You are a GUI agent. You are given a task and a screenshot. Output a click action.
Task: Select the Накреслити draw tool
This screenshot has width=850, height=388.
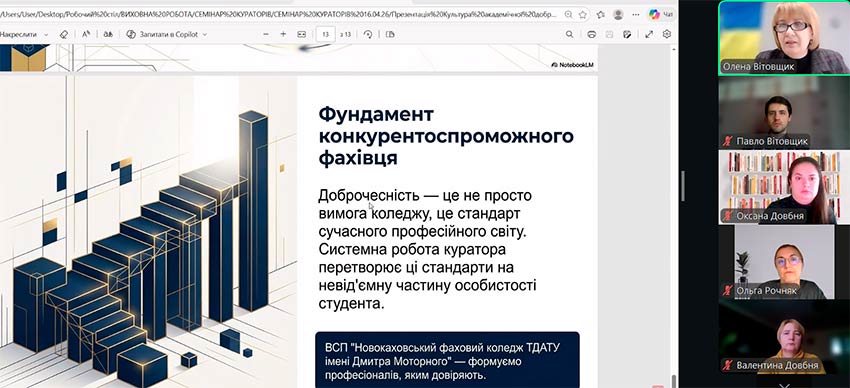click(x=18, y=34)
